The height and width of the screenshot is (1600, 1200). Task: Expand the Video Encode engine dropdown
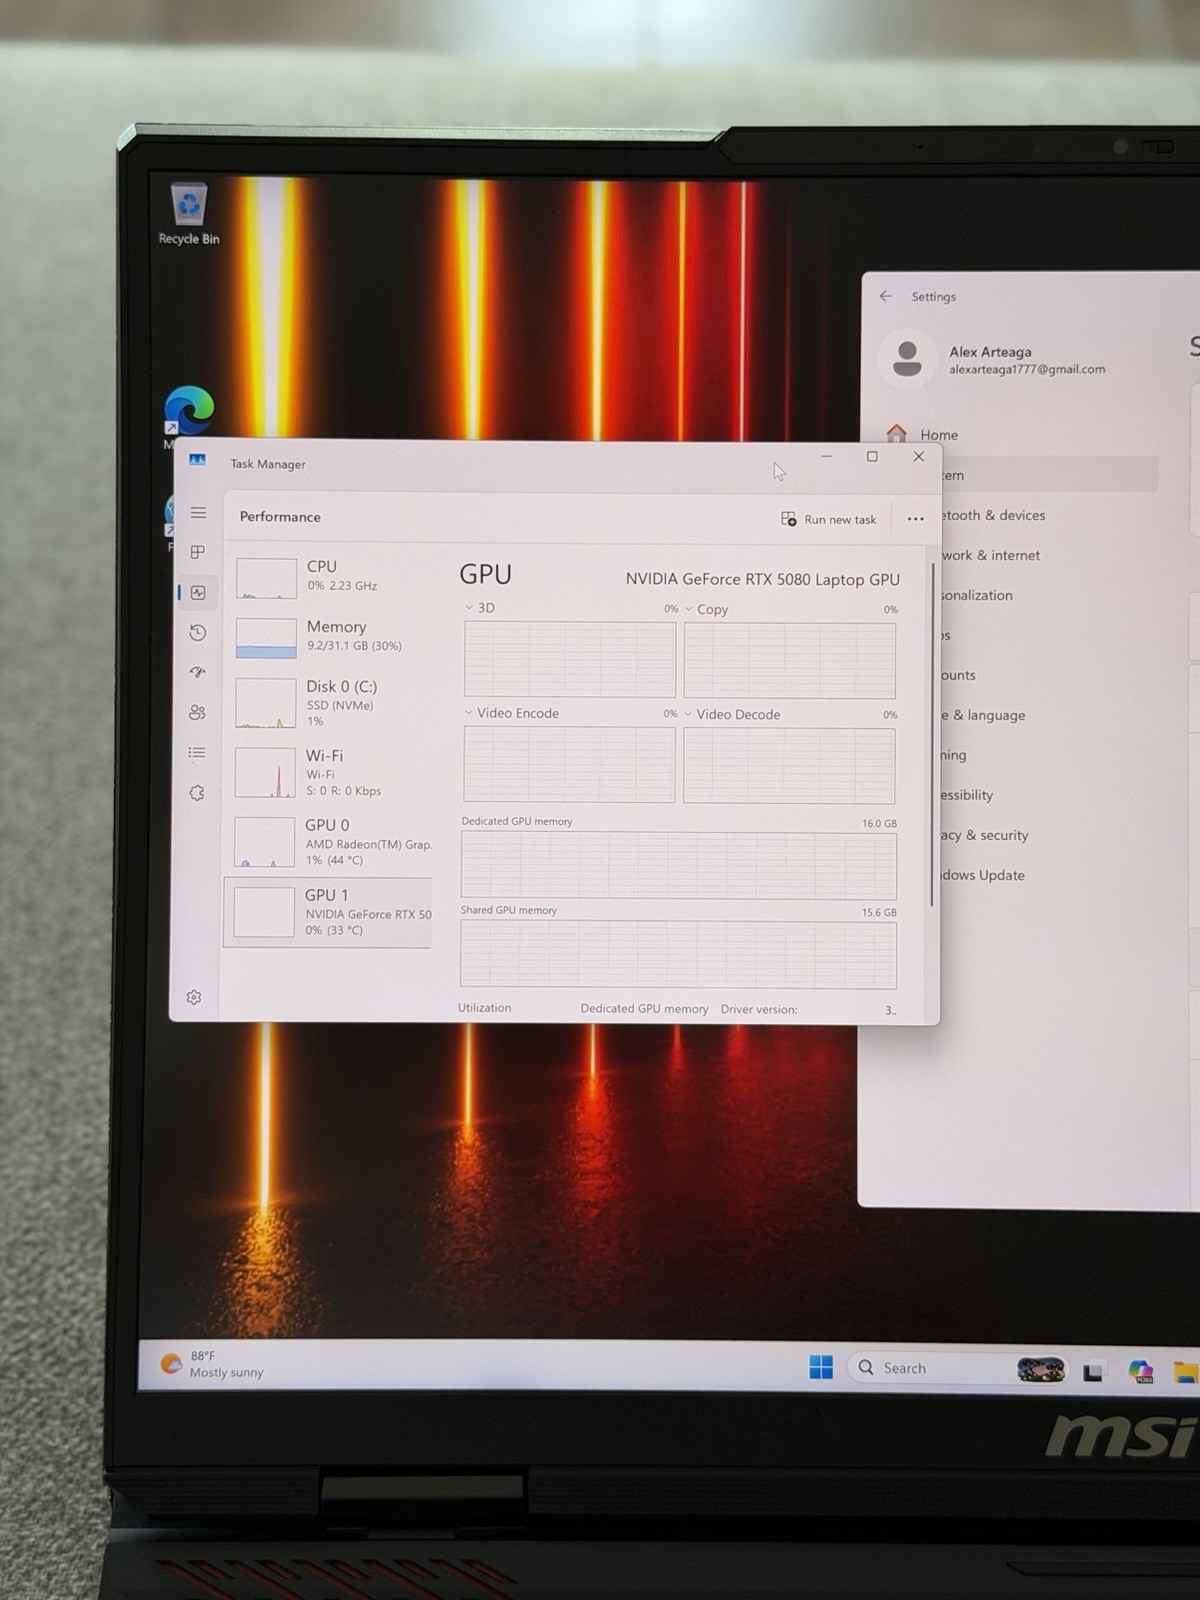click(x=511, y=713)
